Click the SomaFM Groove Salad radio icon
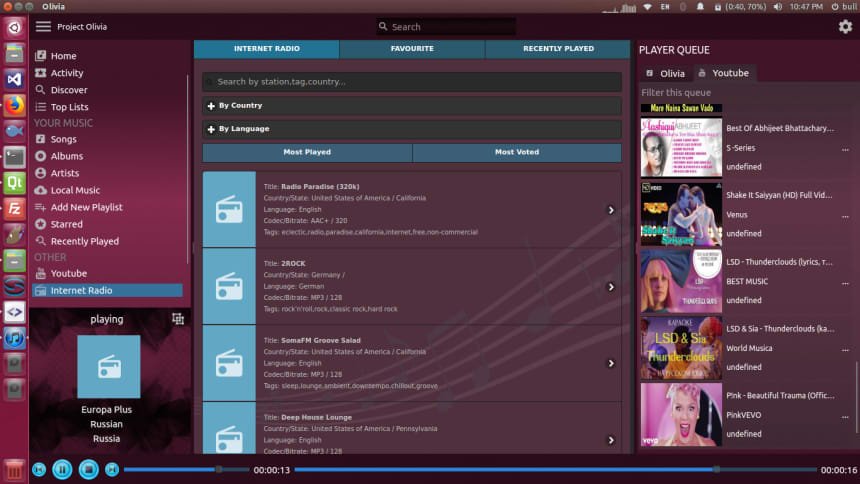 [x=229, y=363]
